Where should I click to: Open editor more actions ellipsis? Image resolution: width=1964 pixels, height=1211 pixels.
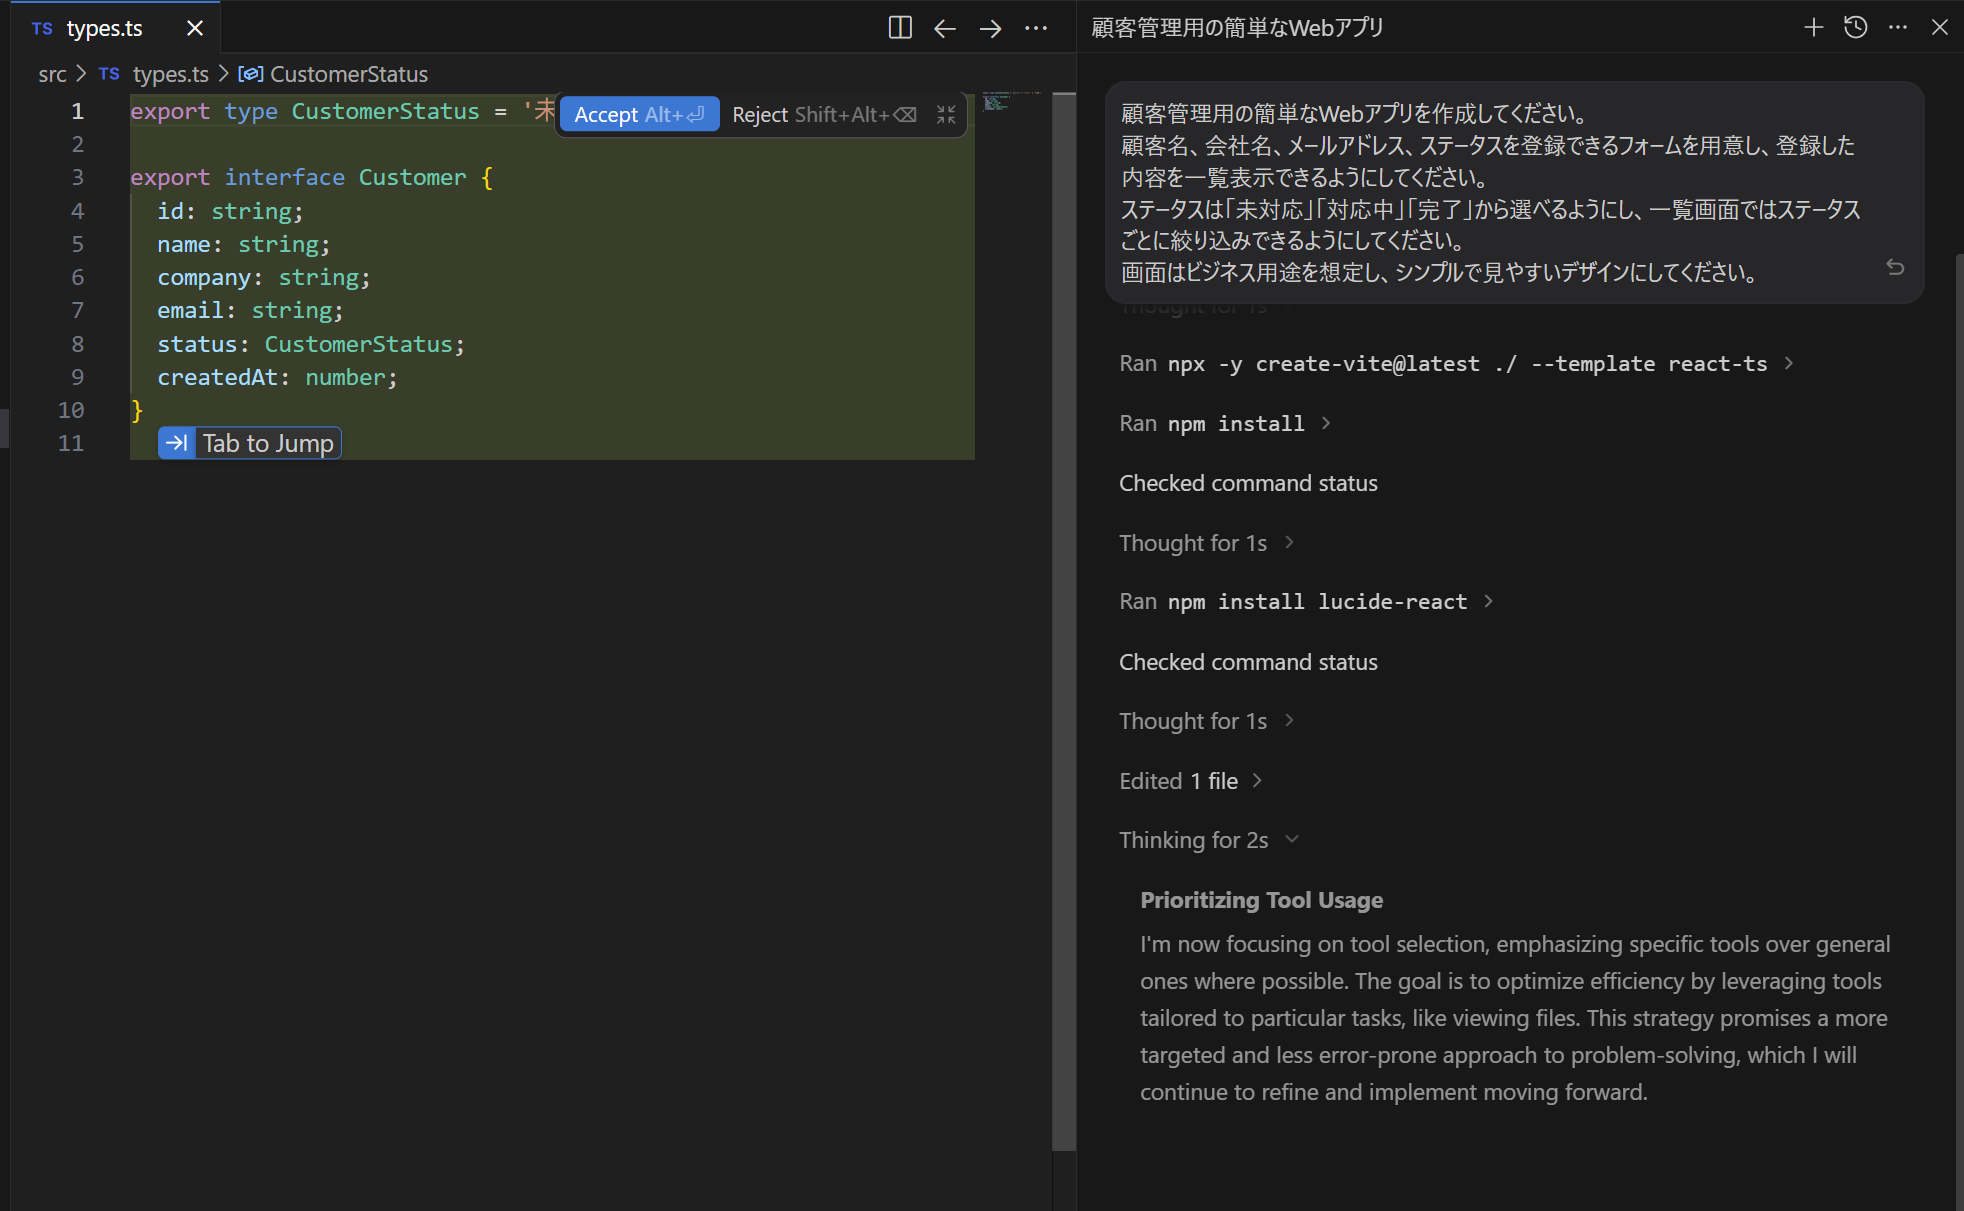tap(1036, 28)
